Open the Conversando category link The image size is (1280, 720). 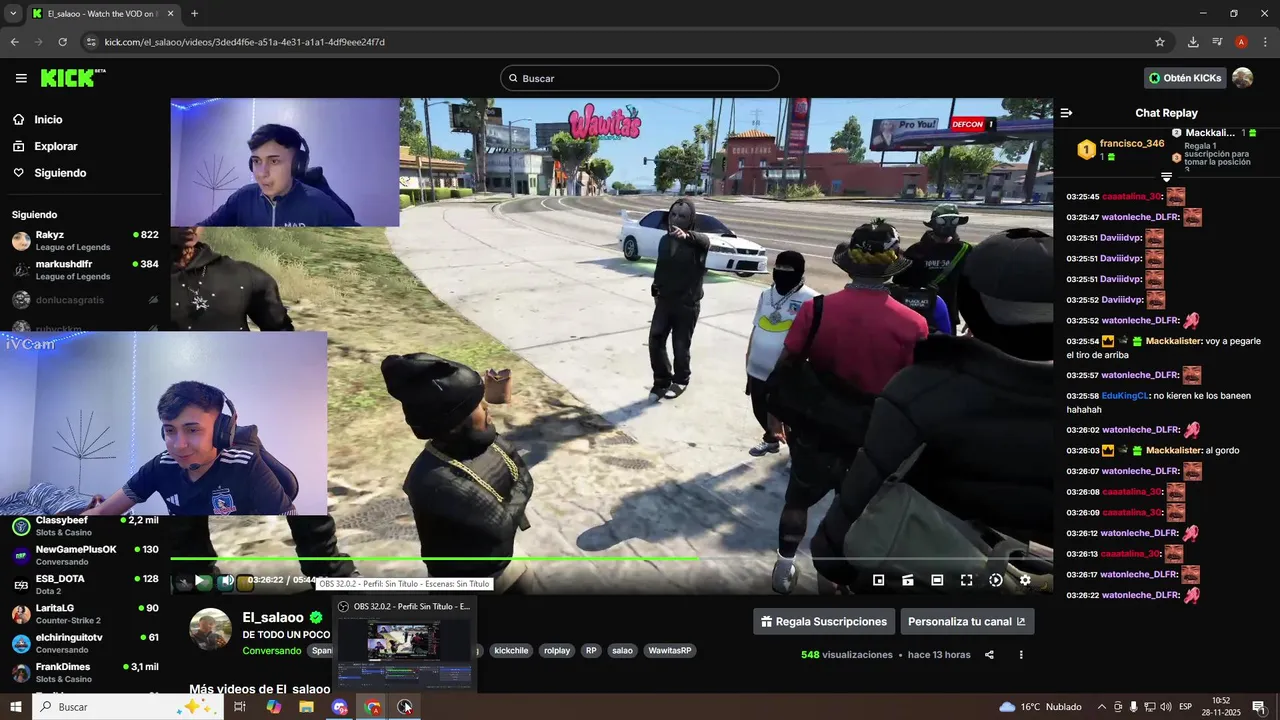[272, 651]
